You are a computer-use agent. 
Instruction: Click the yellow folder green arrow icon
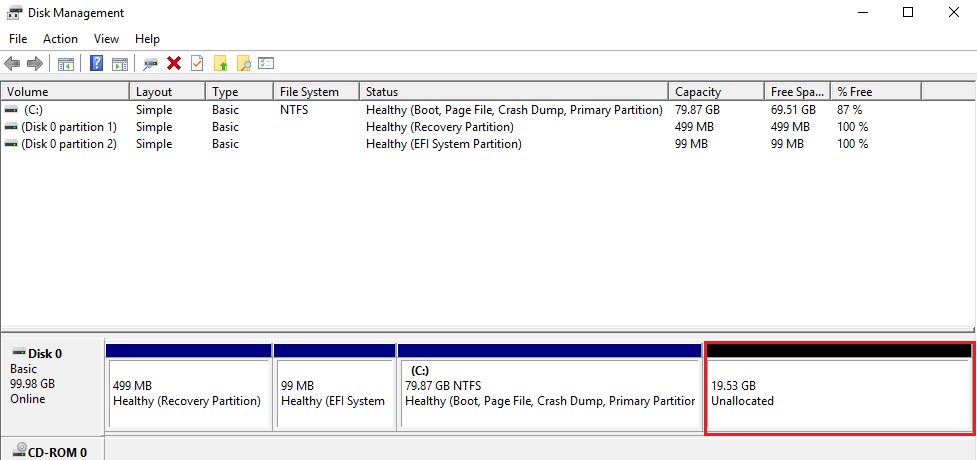pyautogui.click(x=221, y=64)
